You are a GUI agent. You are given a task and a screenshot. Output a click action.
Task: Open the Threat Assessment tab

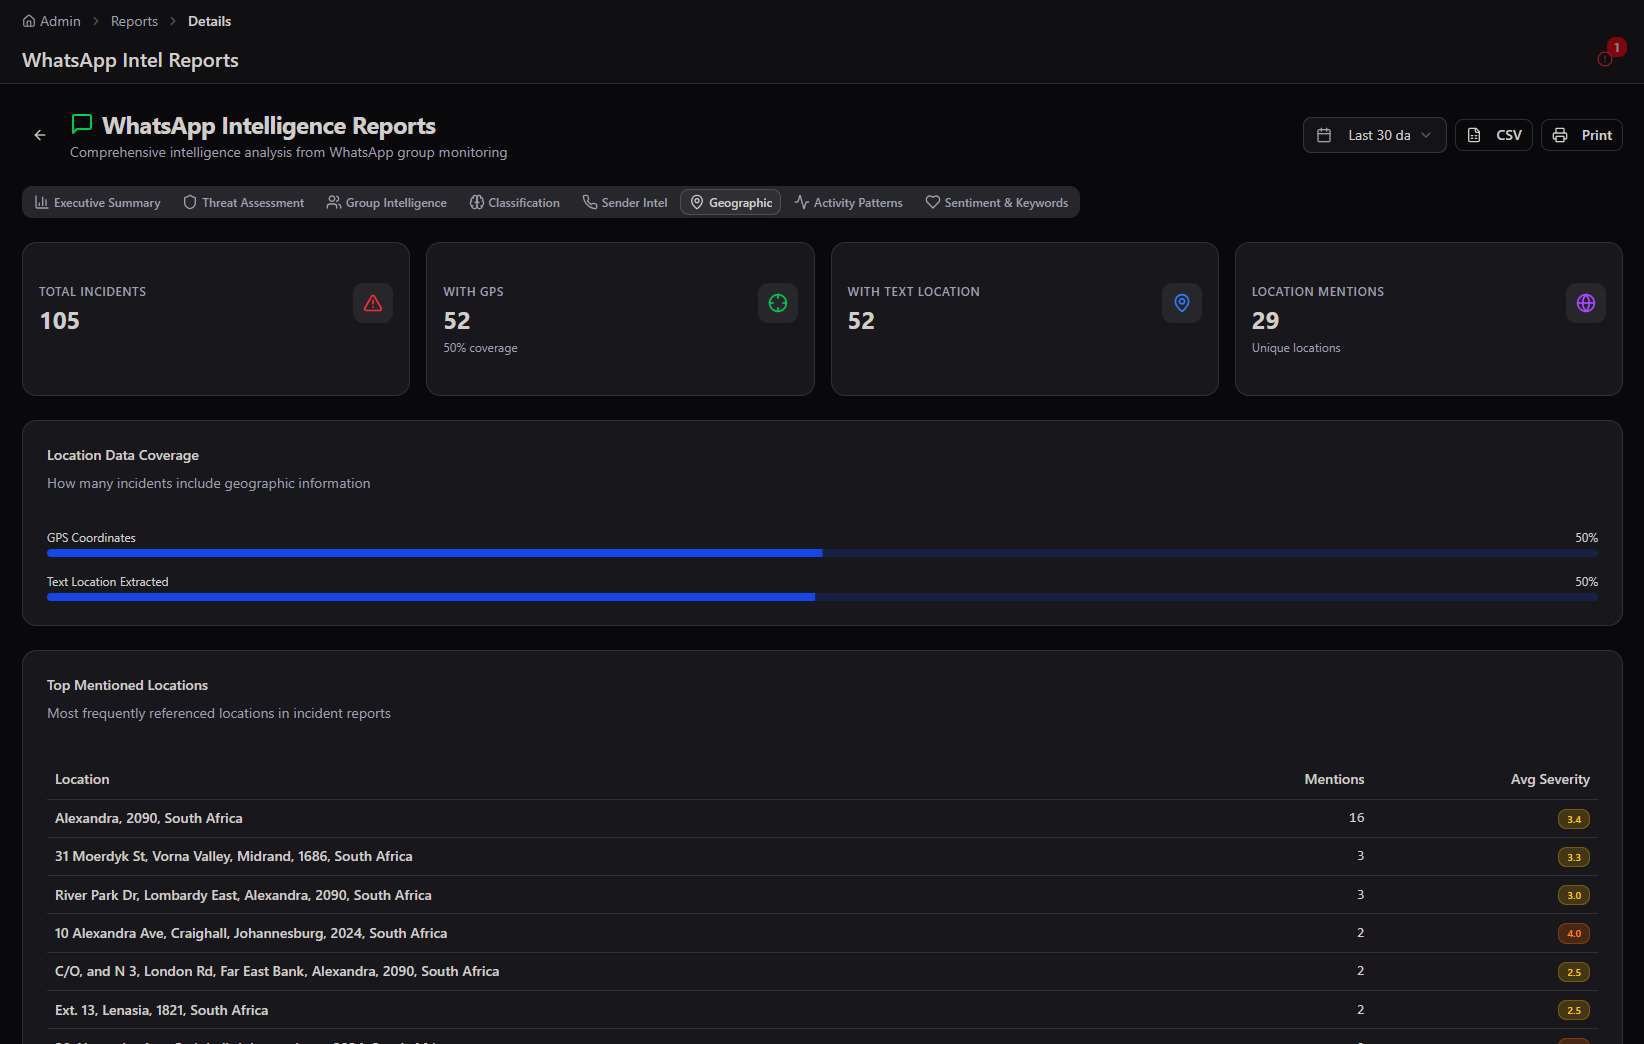(x=244, y=202)
